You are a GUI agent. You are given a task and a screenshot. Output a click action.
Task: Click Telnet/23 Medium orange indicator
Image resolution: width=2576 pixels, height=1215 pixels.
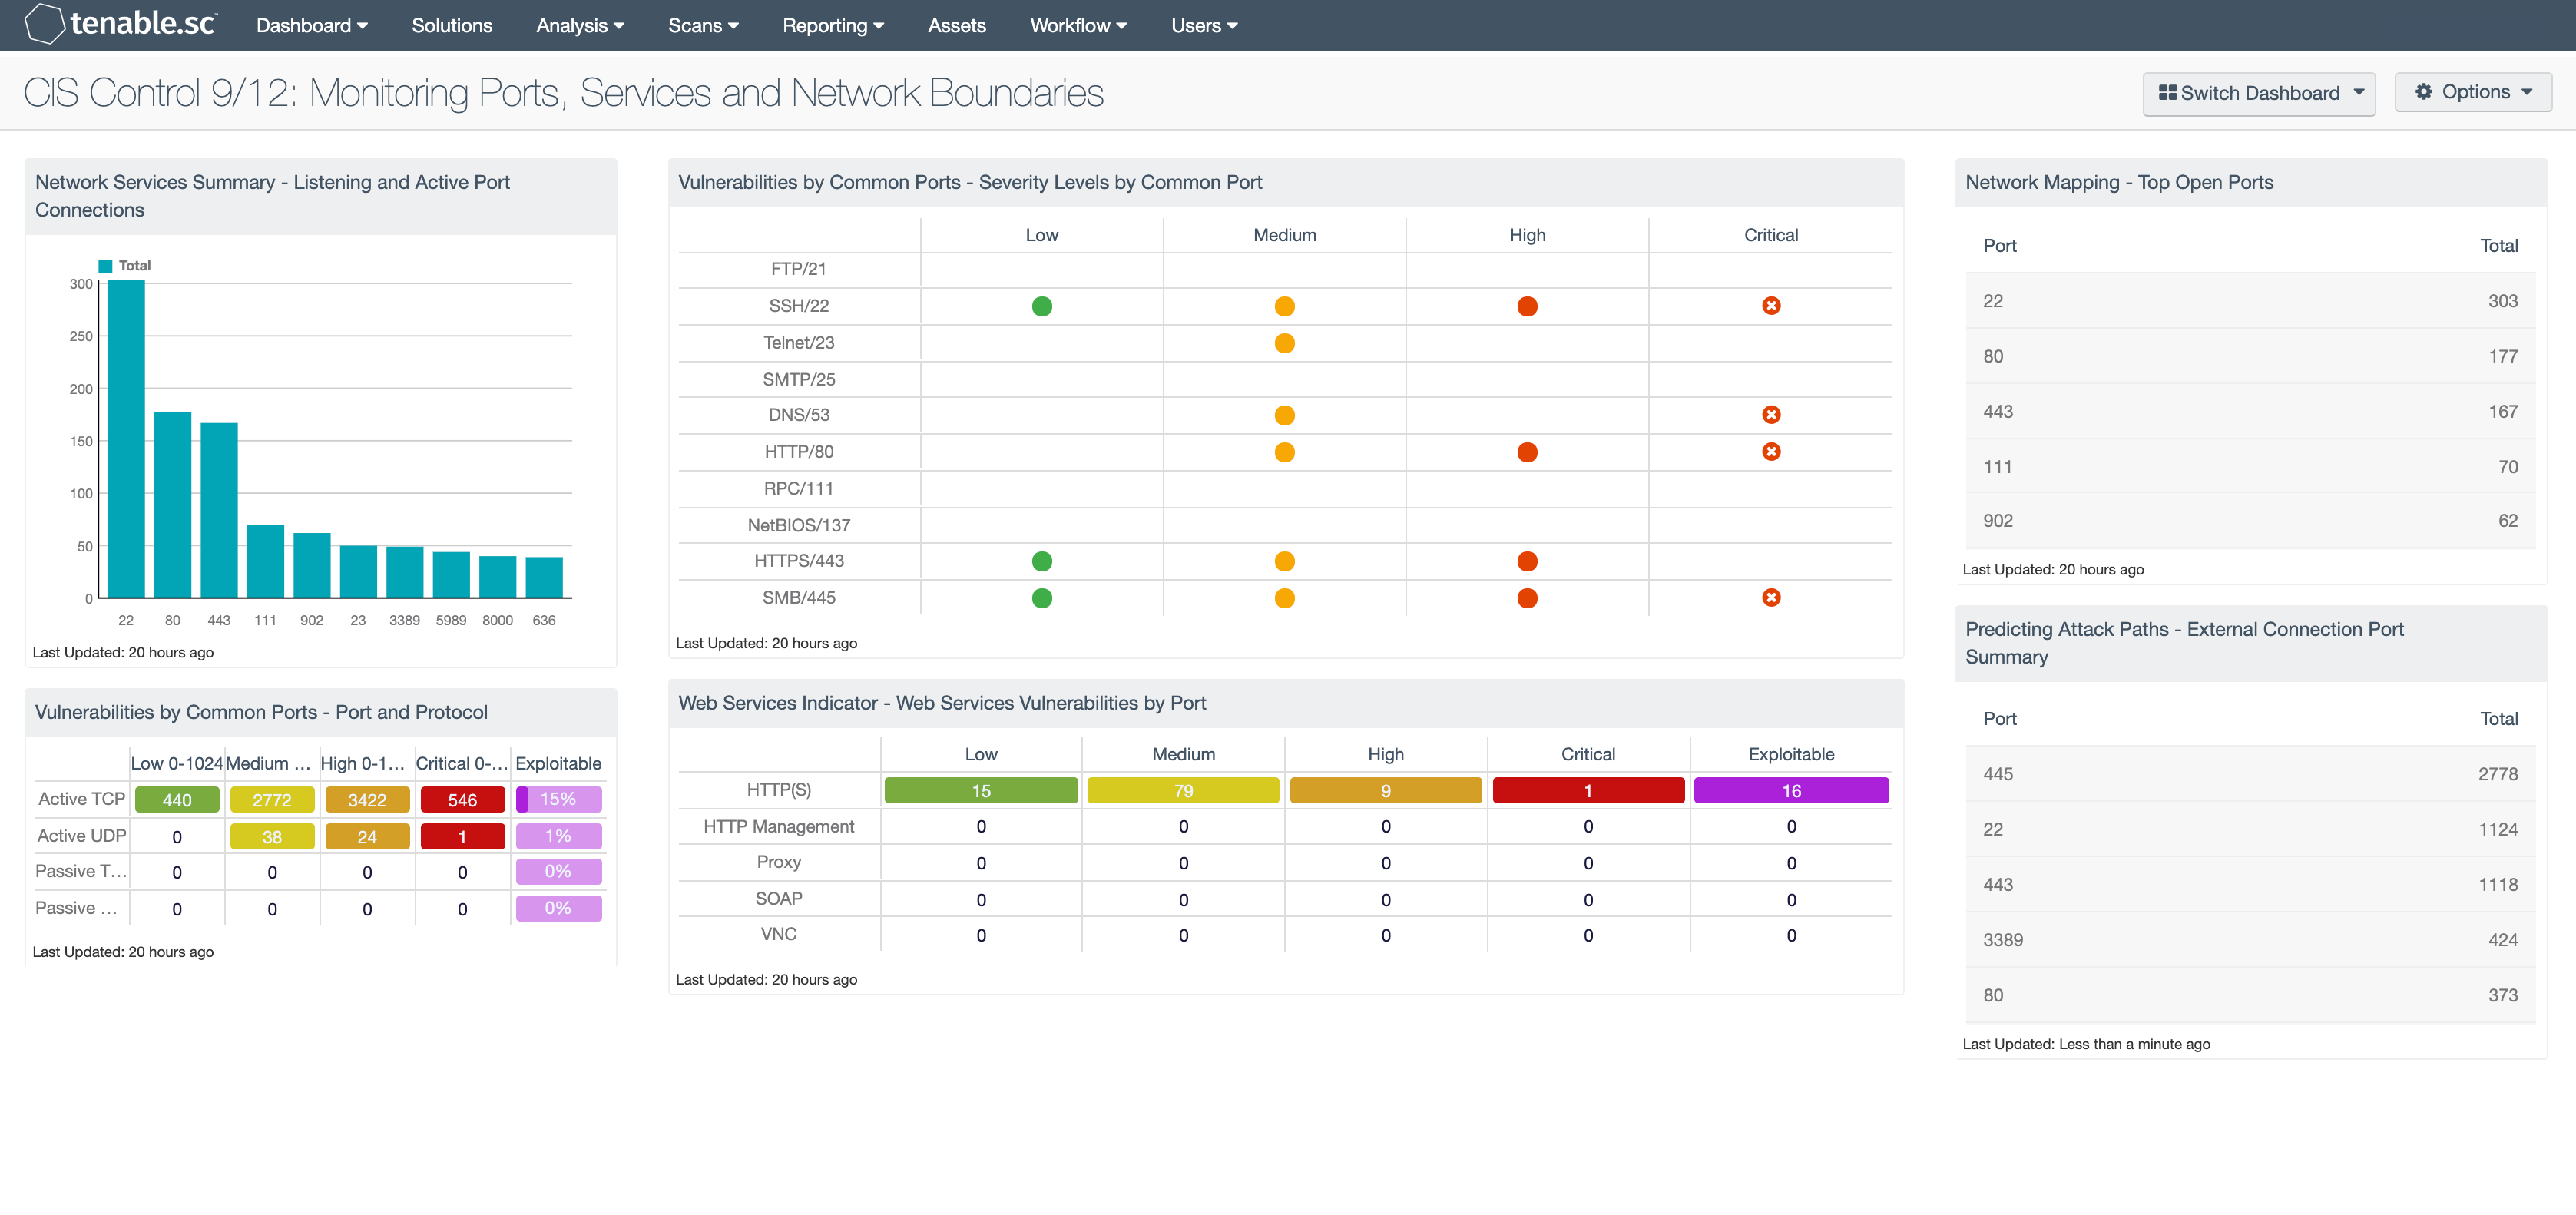click(1285, 343)
